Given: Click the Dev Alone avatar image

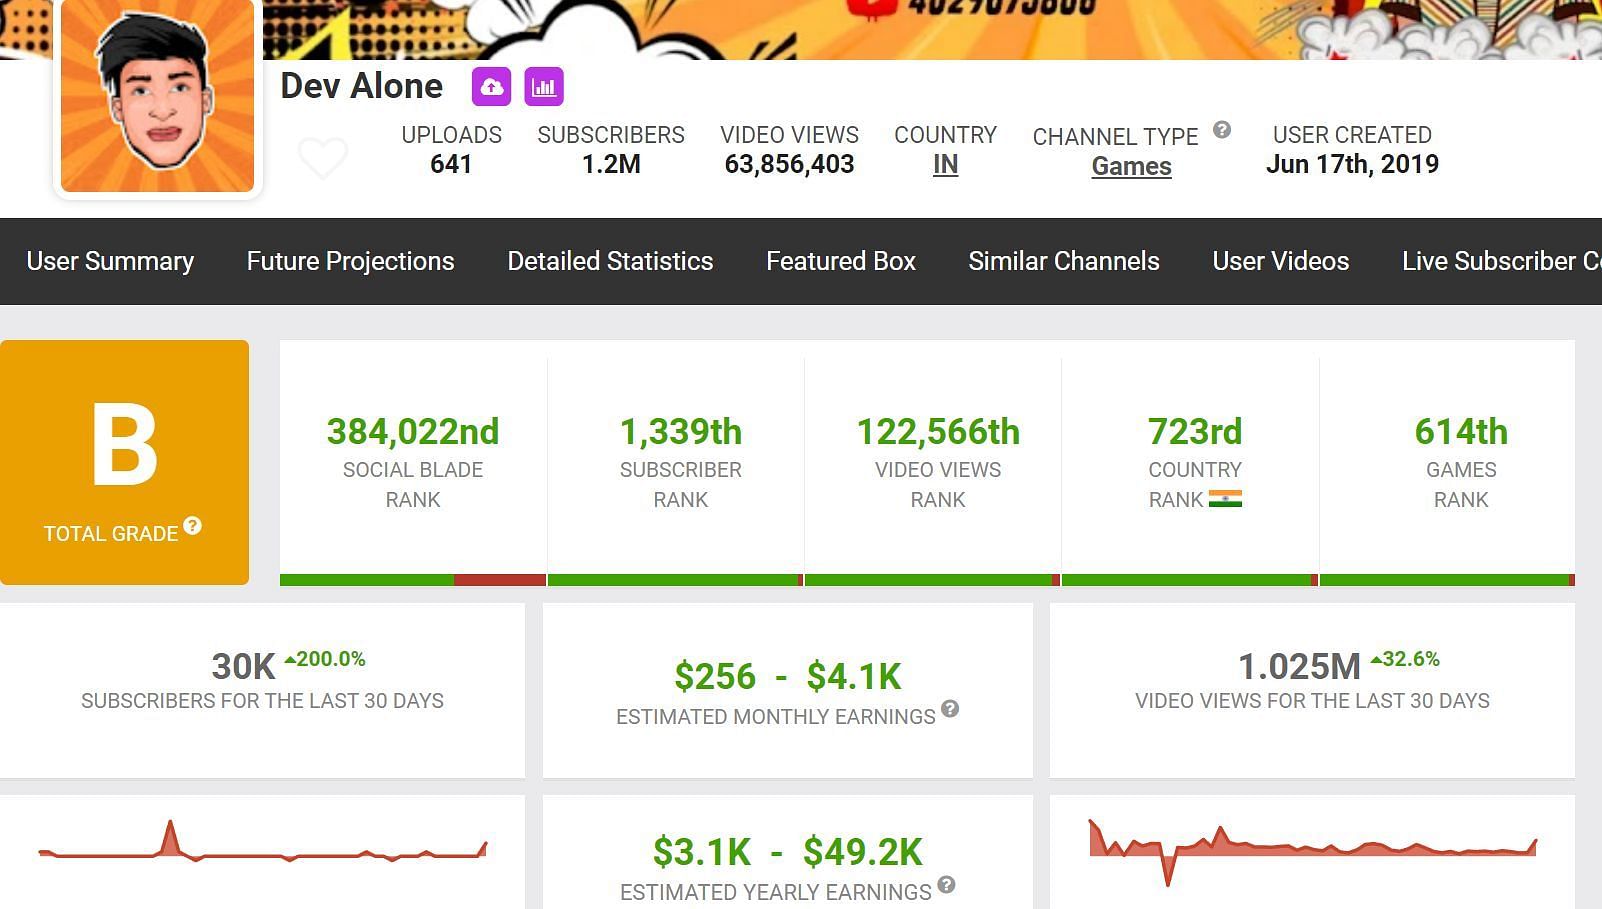Looking at the screenshot, I should [157, 97].
